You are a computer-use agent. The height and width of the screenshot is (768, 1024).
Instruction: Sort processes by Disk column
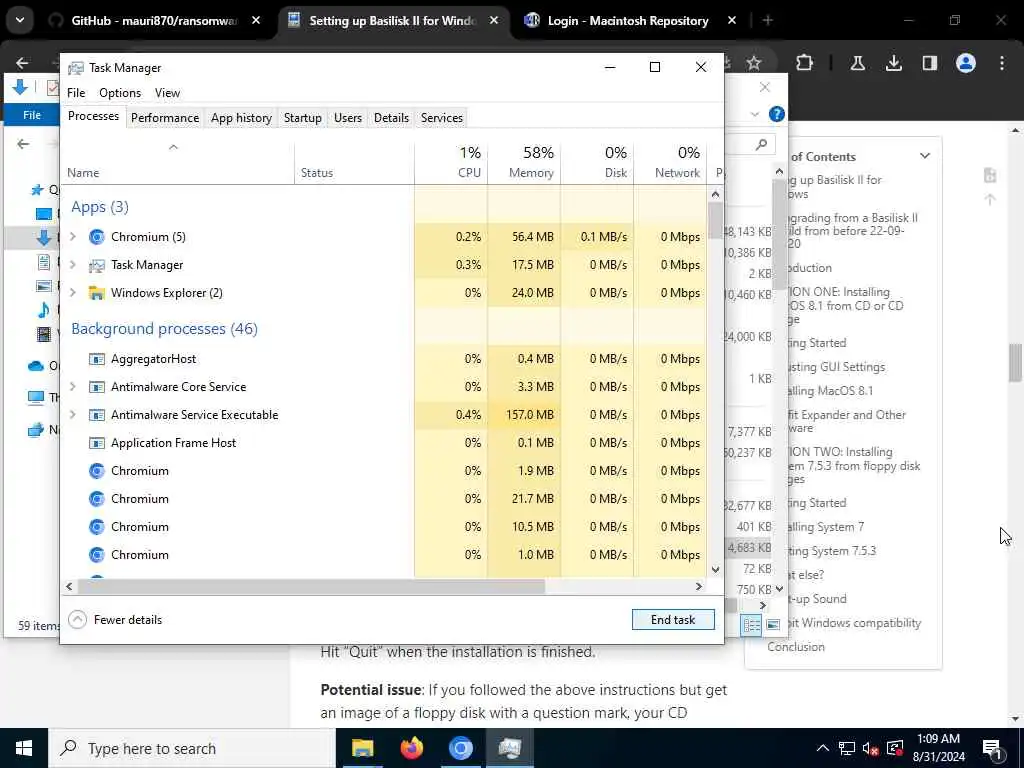597,162
